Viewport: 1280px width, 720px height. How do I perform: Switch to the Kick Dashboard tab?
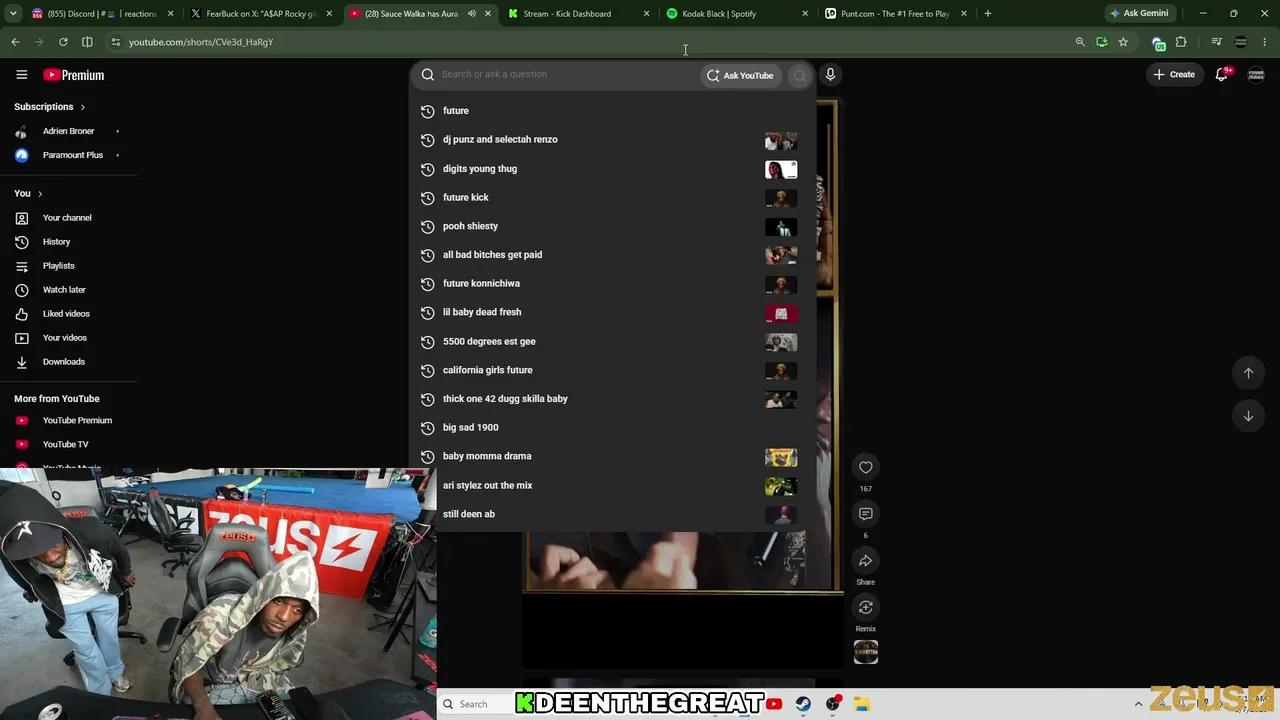coord(580,14)
